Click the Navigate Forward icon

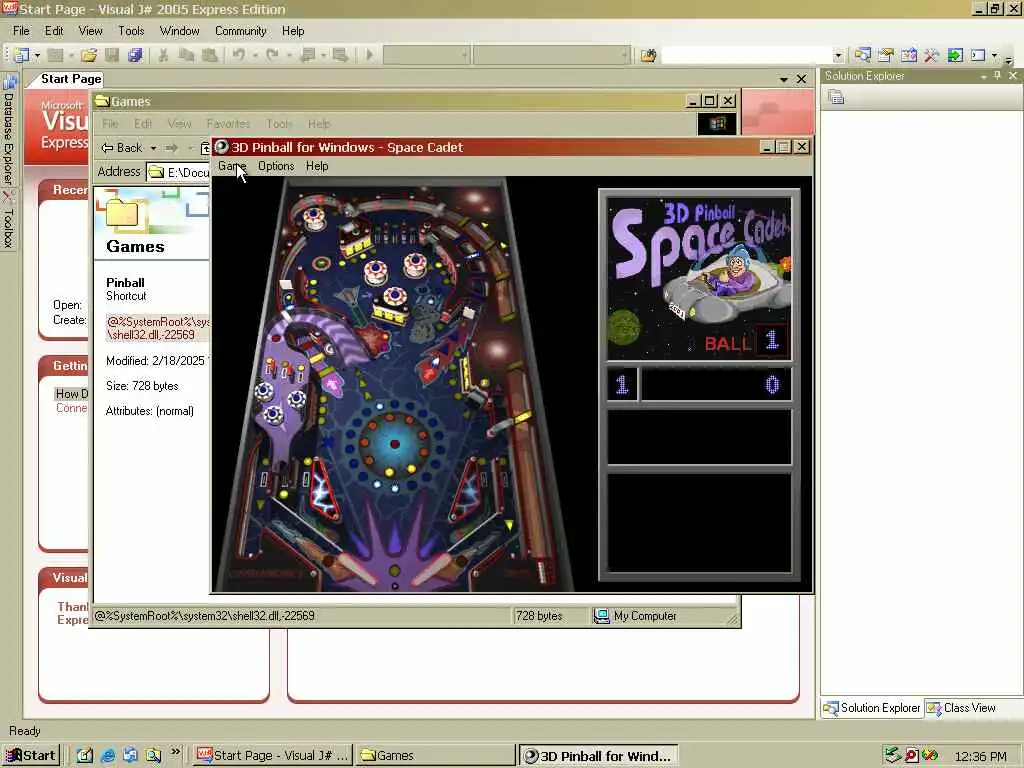point(340,56)
